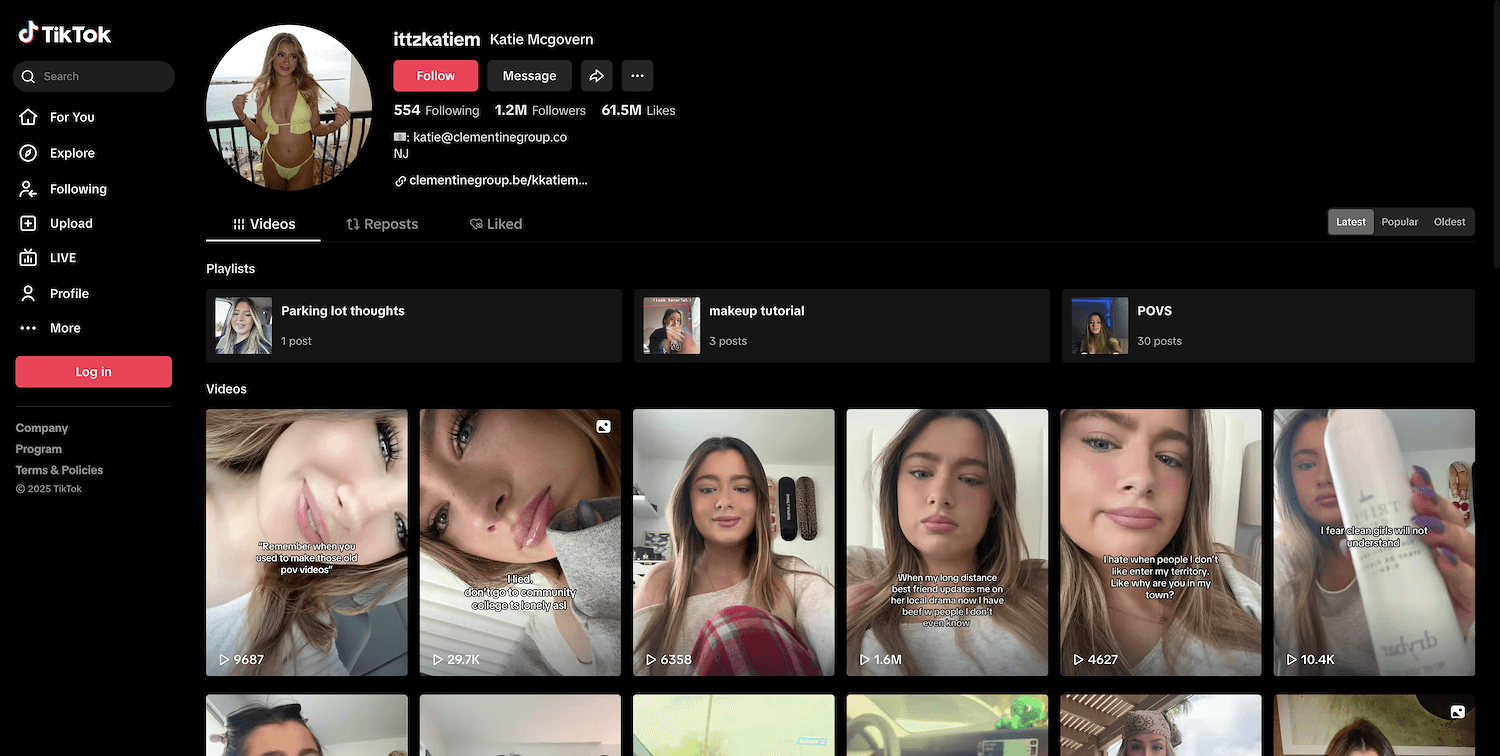The width and height of the screenshot is (1500, 756).
Task: Expand the More menu in sidebar
Action: tap(64, 328)
